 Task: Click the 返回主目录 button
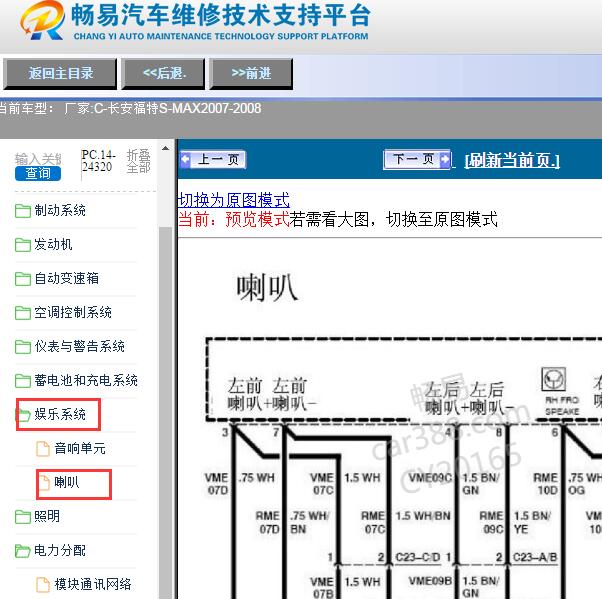(60, 74)
